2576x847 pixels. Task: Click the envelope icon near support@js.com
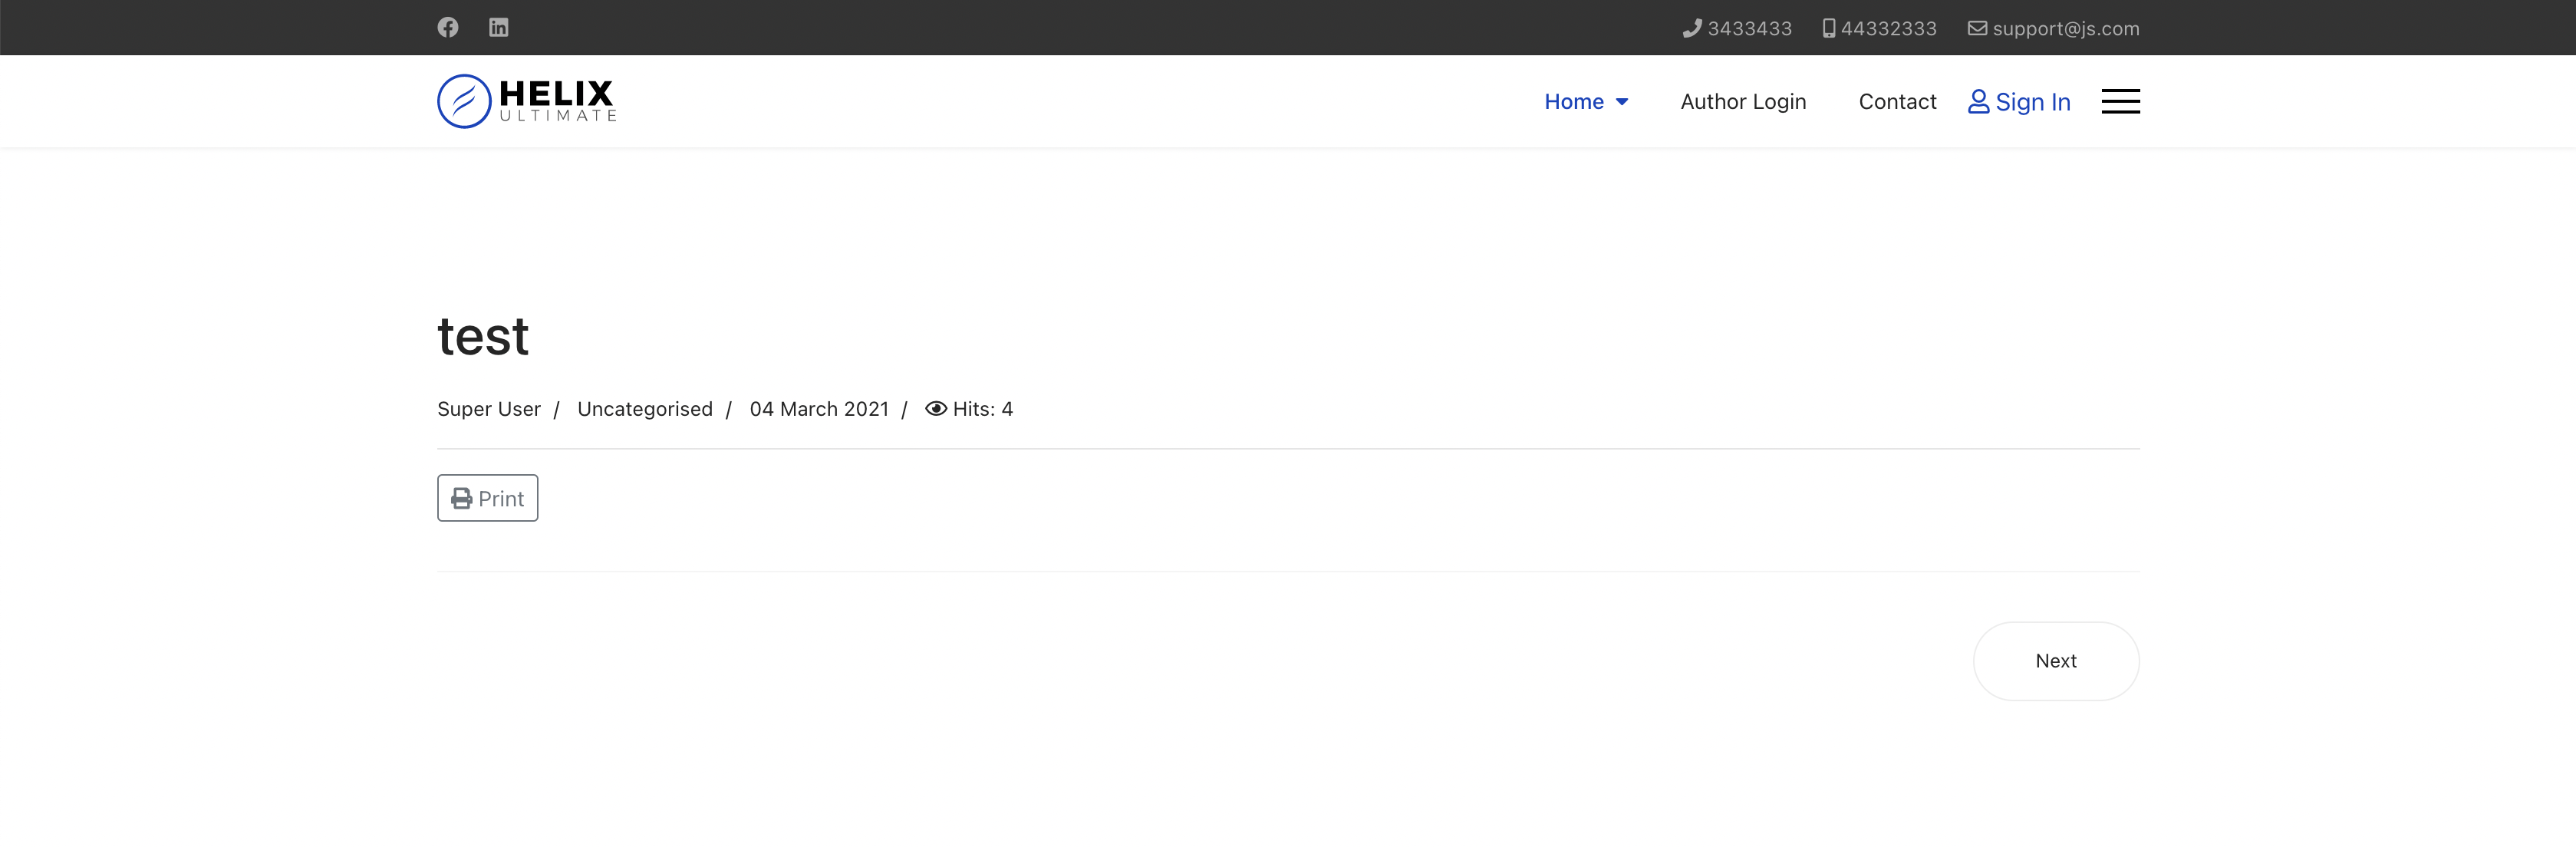tap(1977, 28)
